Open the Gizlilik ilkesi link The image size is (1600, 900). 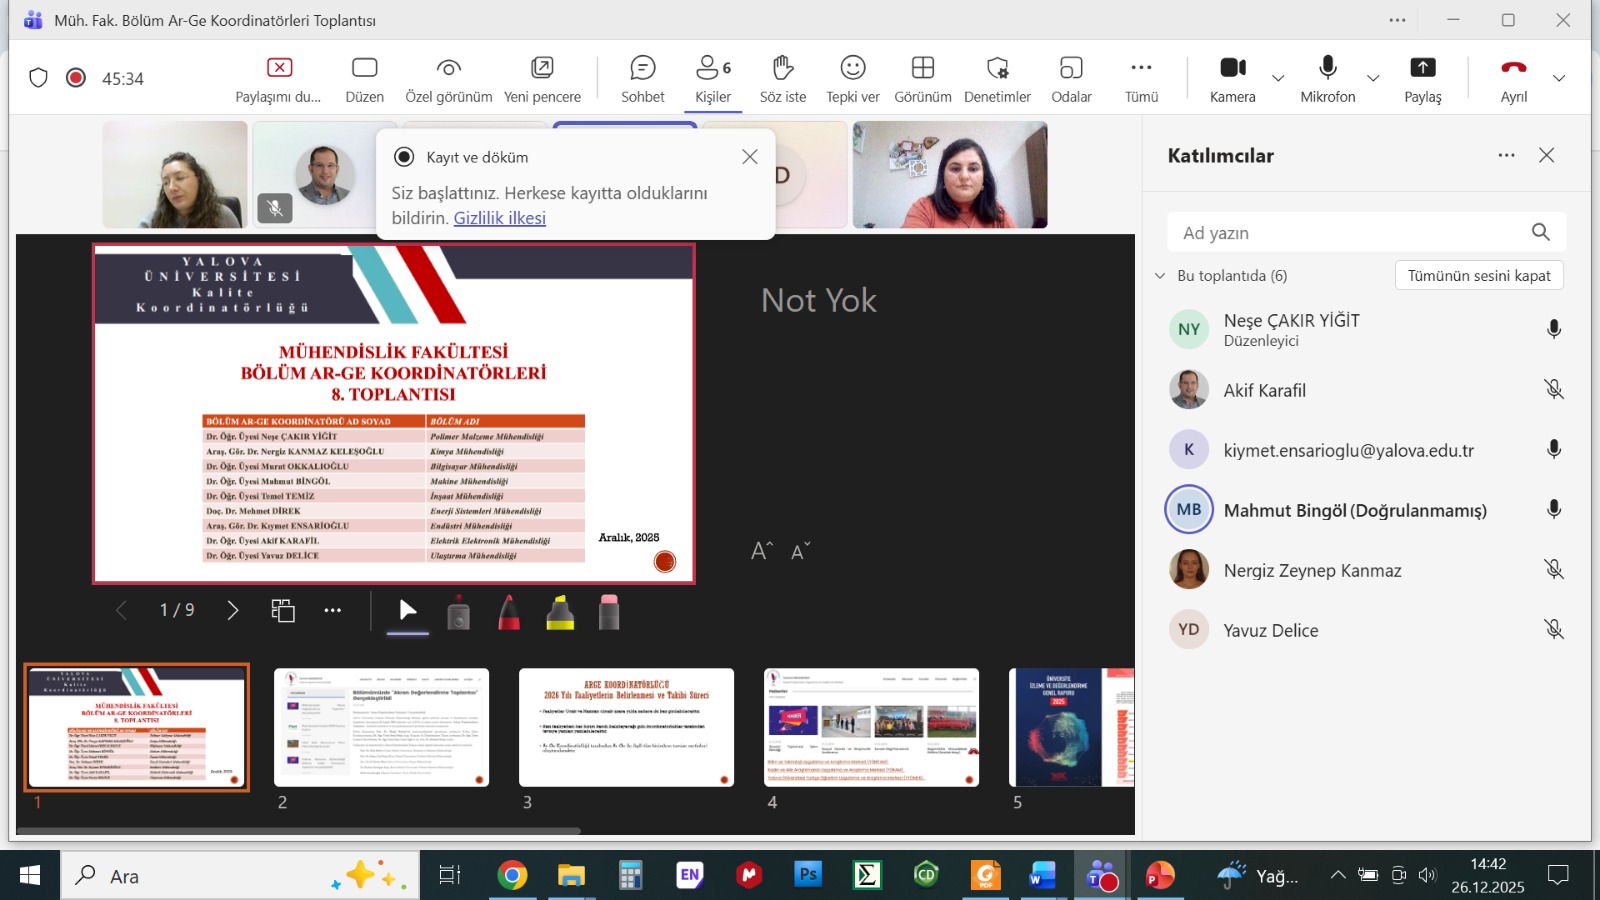click(x=499, y=218)
